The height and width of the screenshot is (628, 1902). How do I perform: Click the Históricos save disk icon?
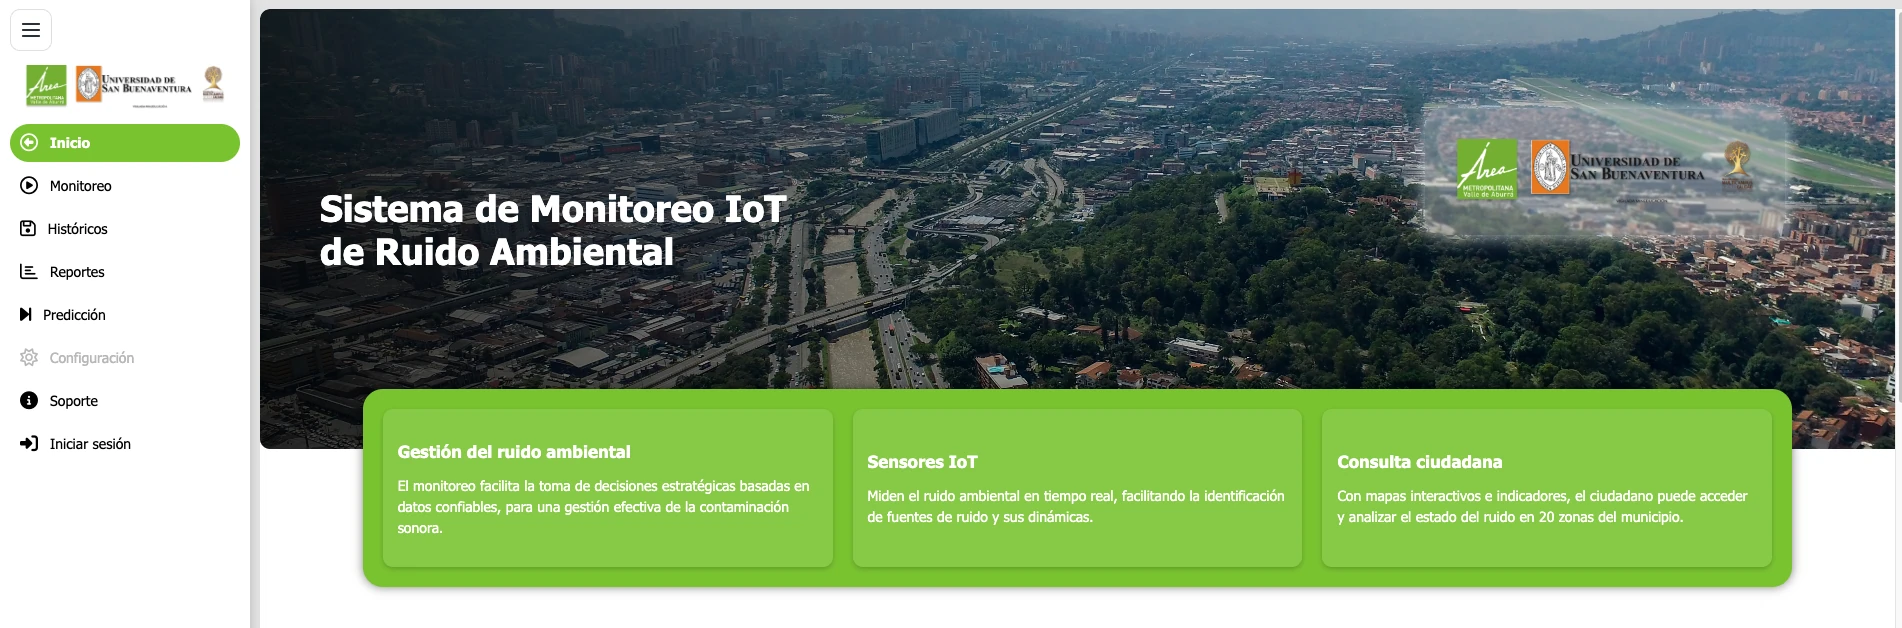28,229
